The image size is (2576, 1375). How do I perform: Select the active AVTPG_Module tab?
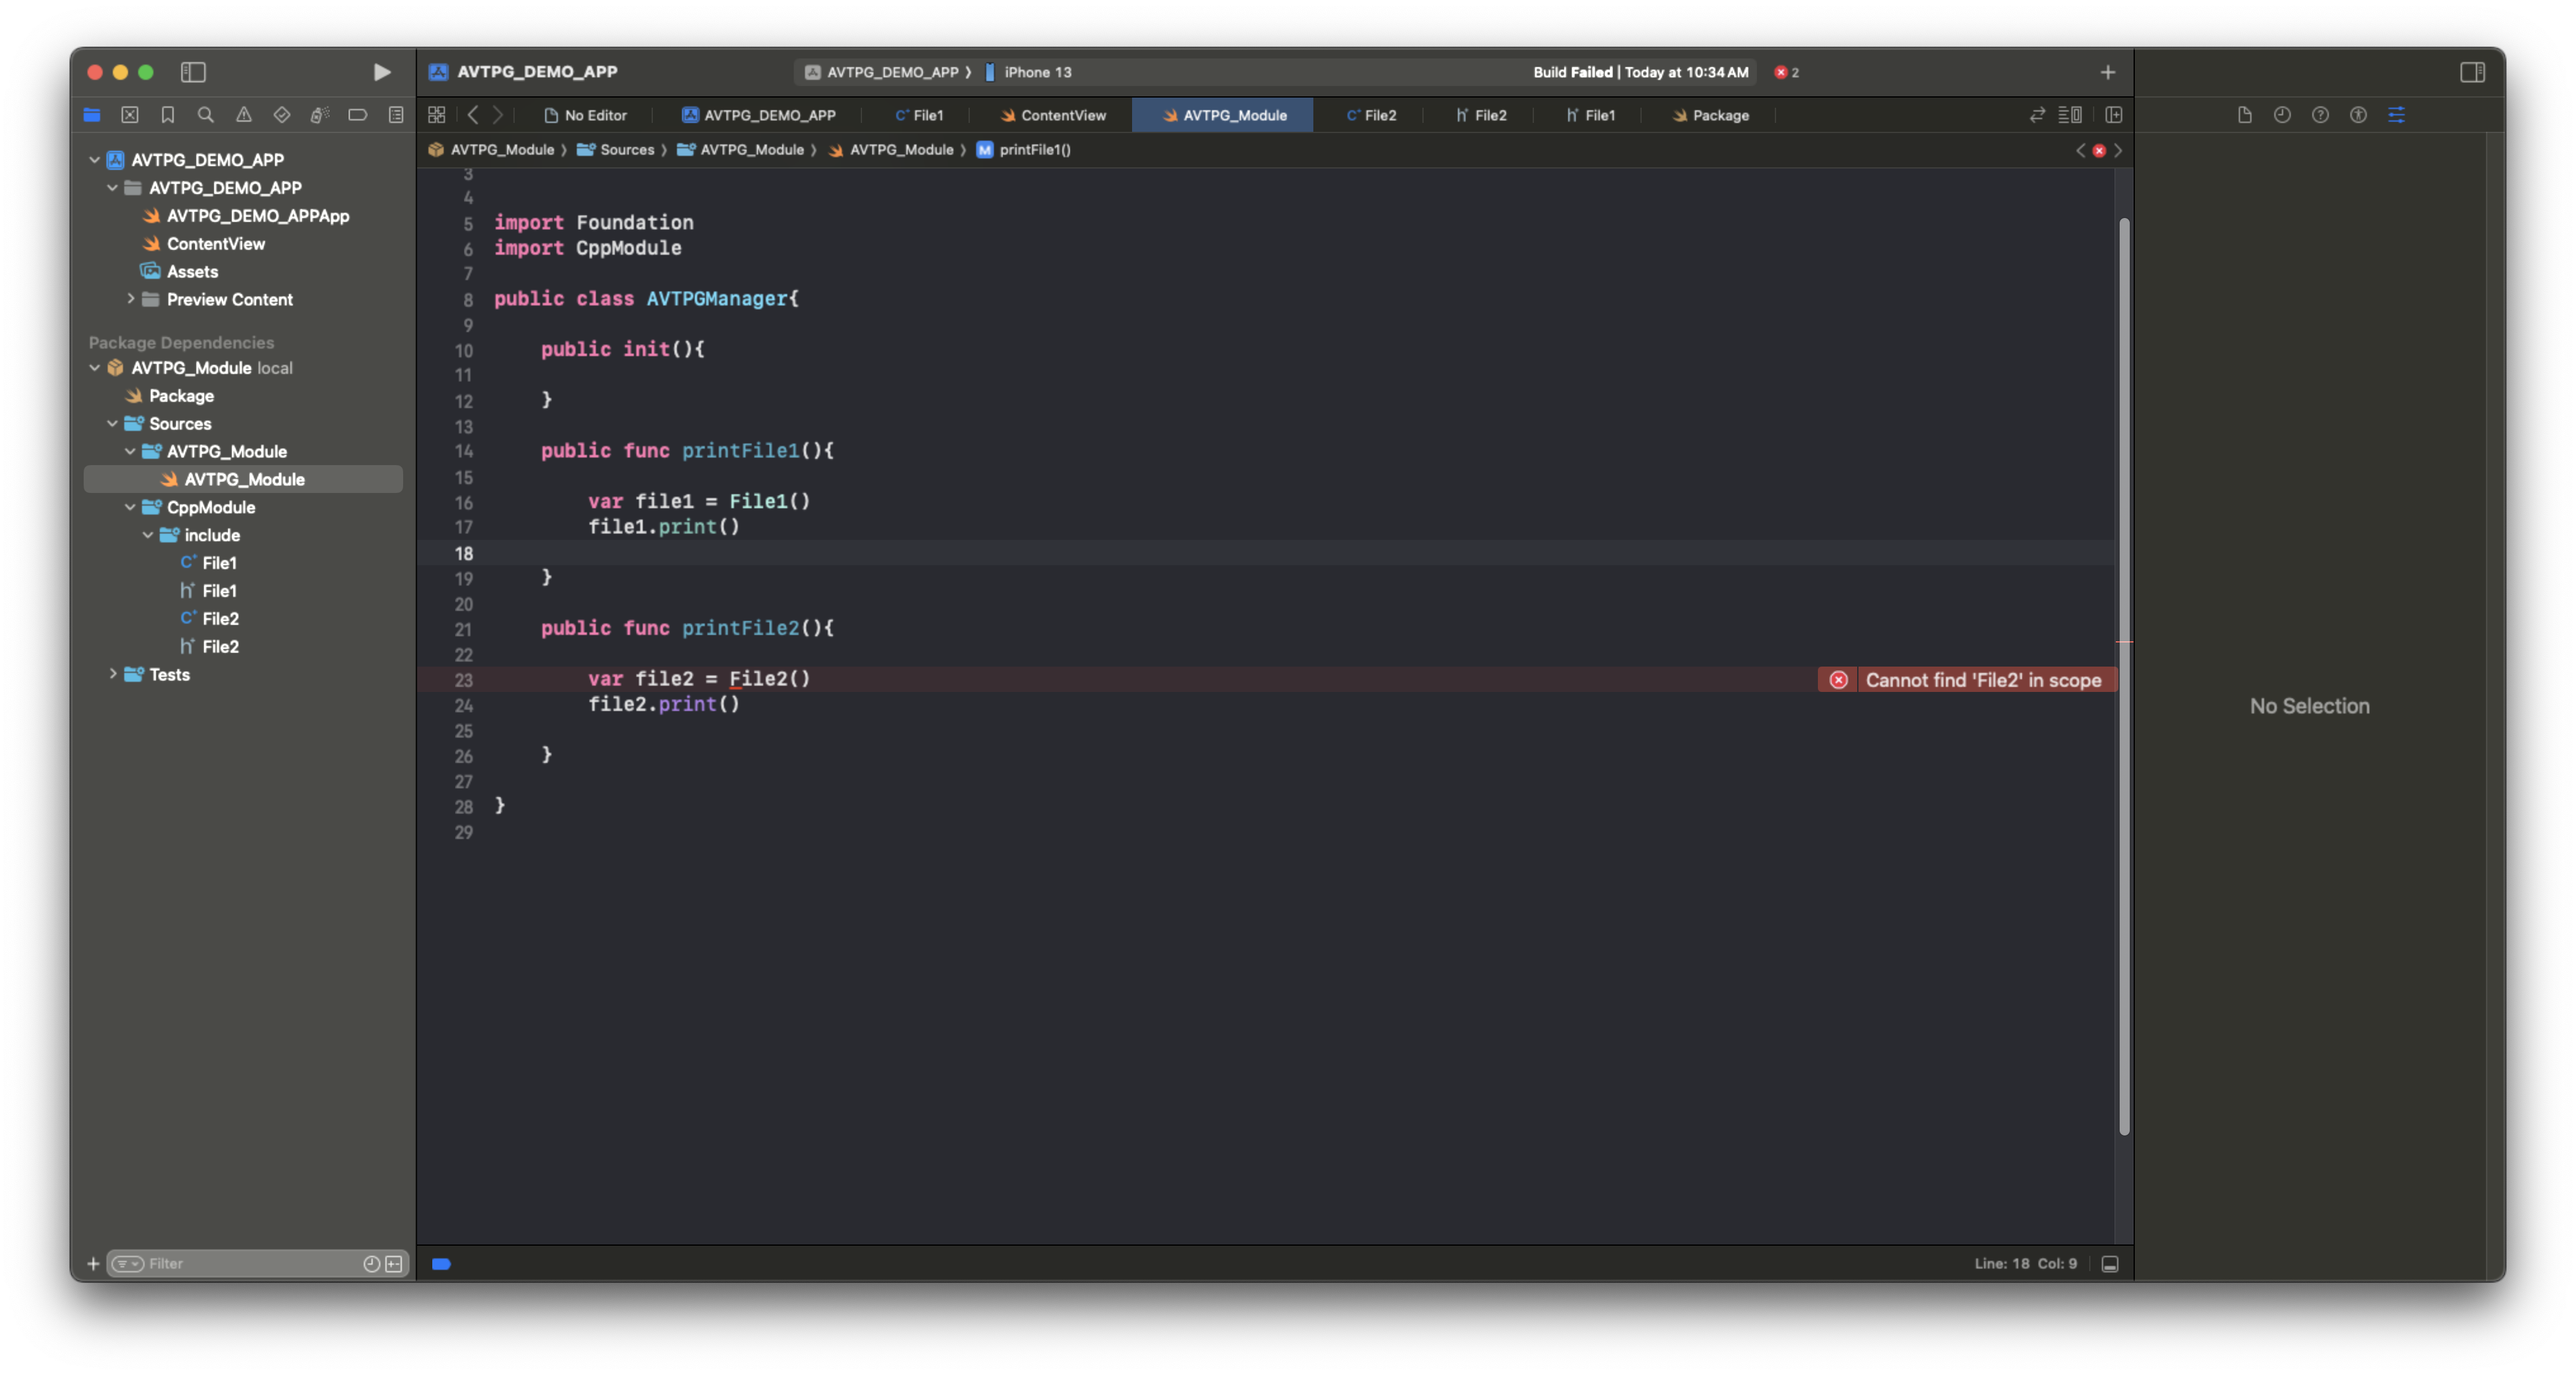pos(1224,115)
